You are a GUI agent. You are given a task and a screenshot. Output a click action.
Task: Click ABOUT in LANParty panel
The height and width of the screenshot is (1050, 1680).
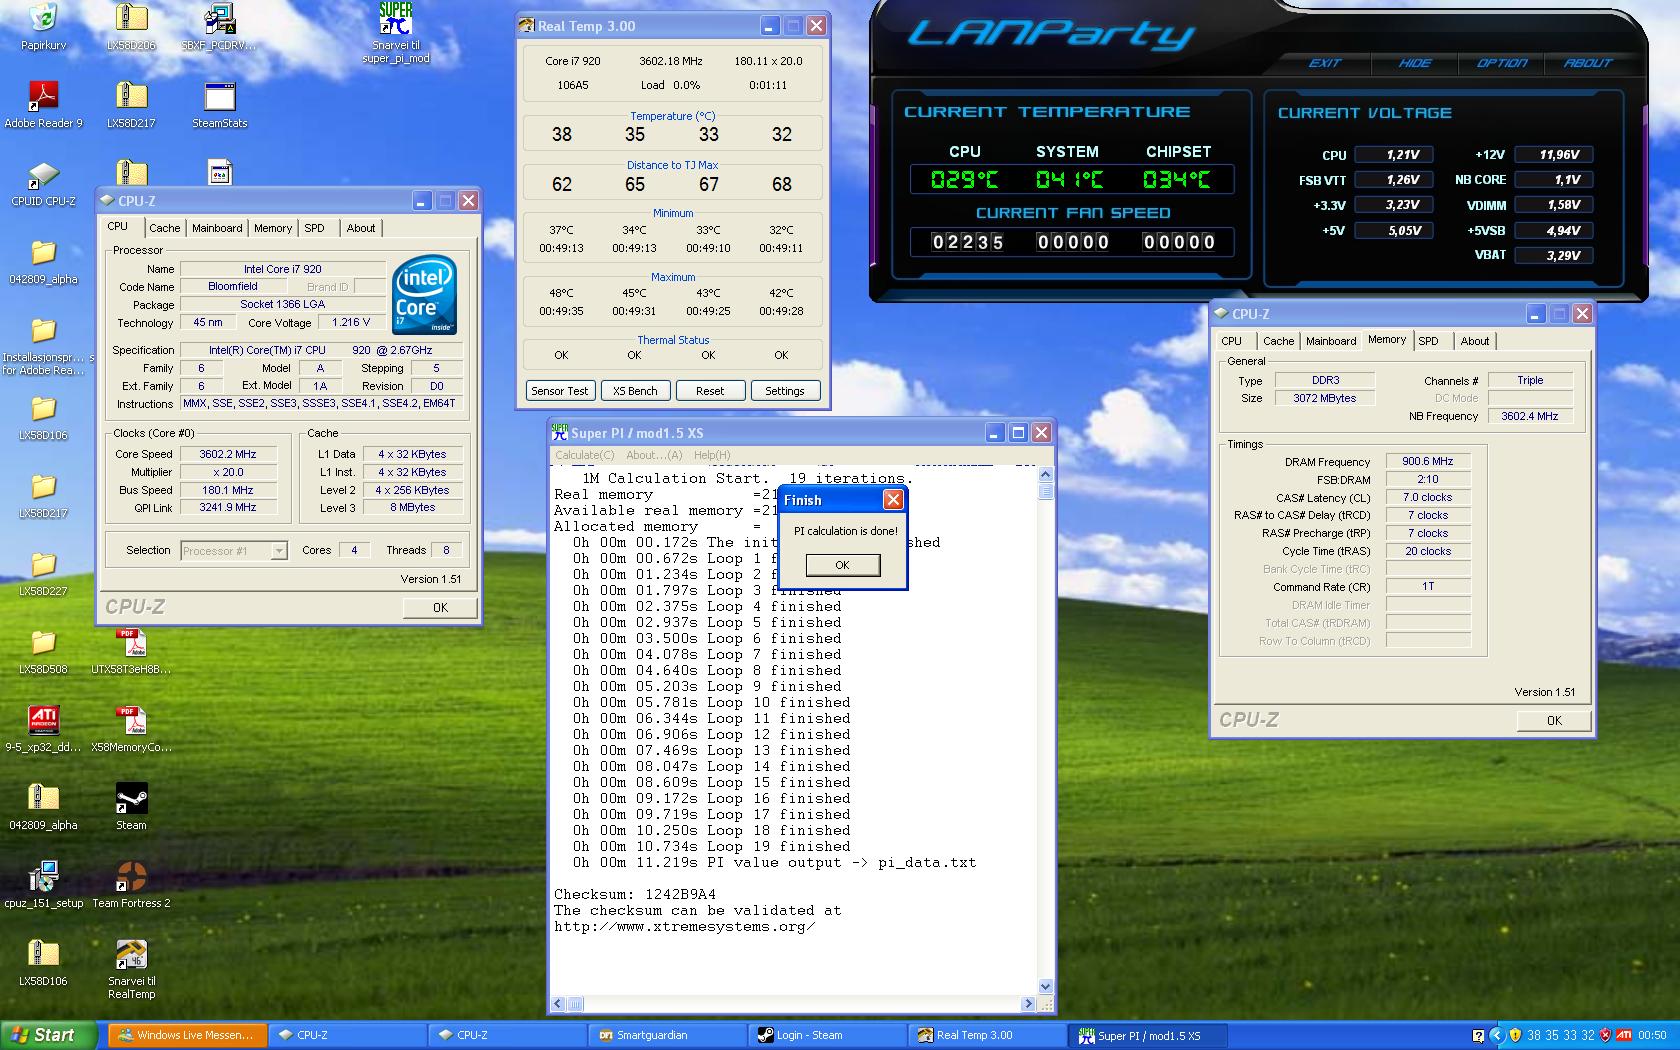click(1588, 63)
